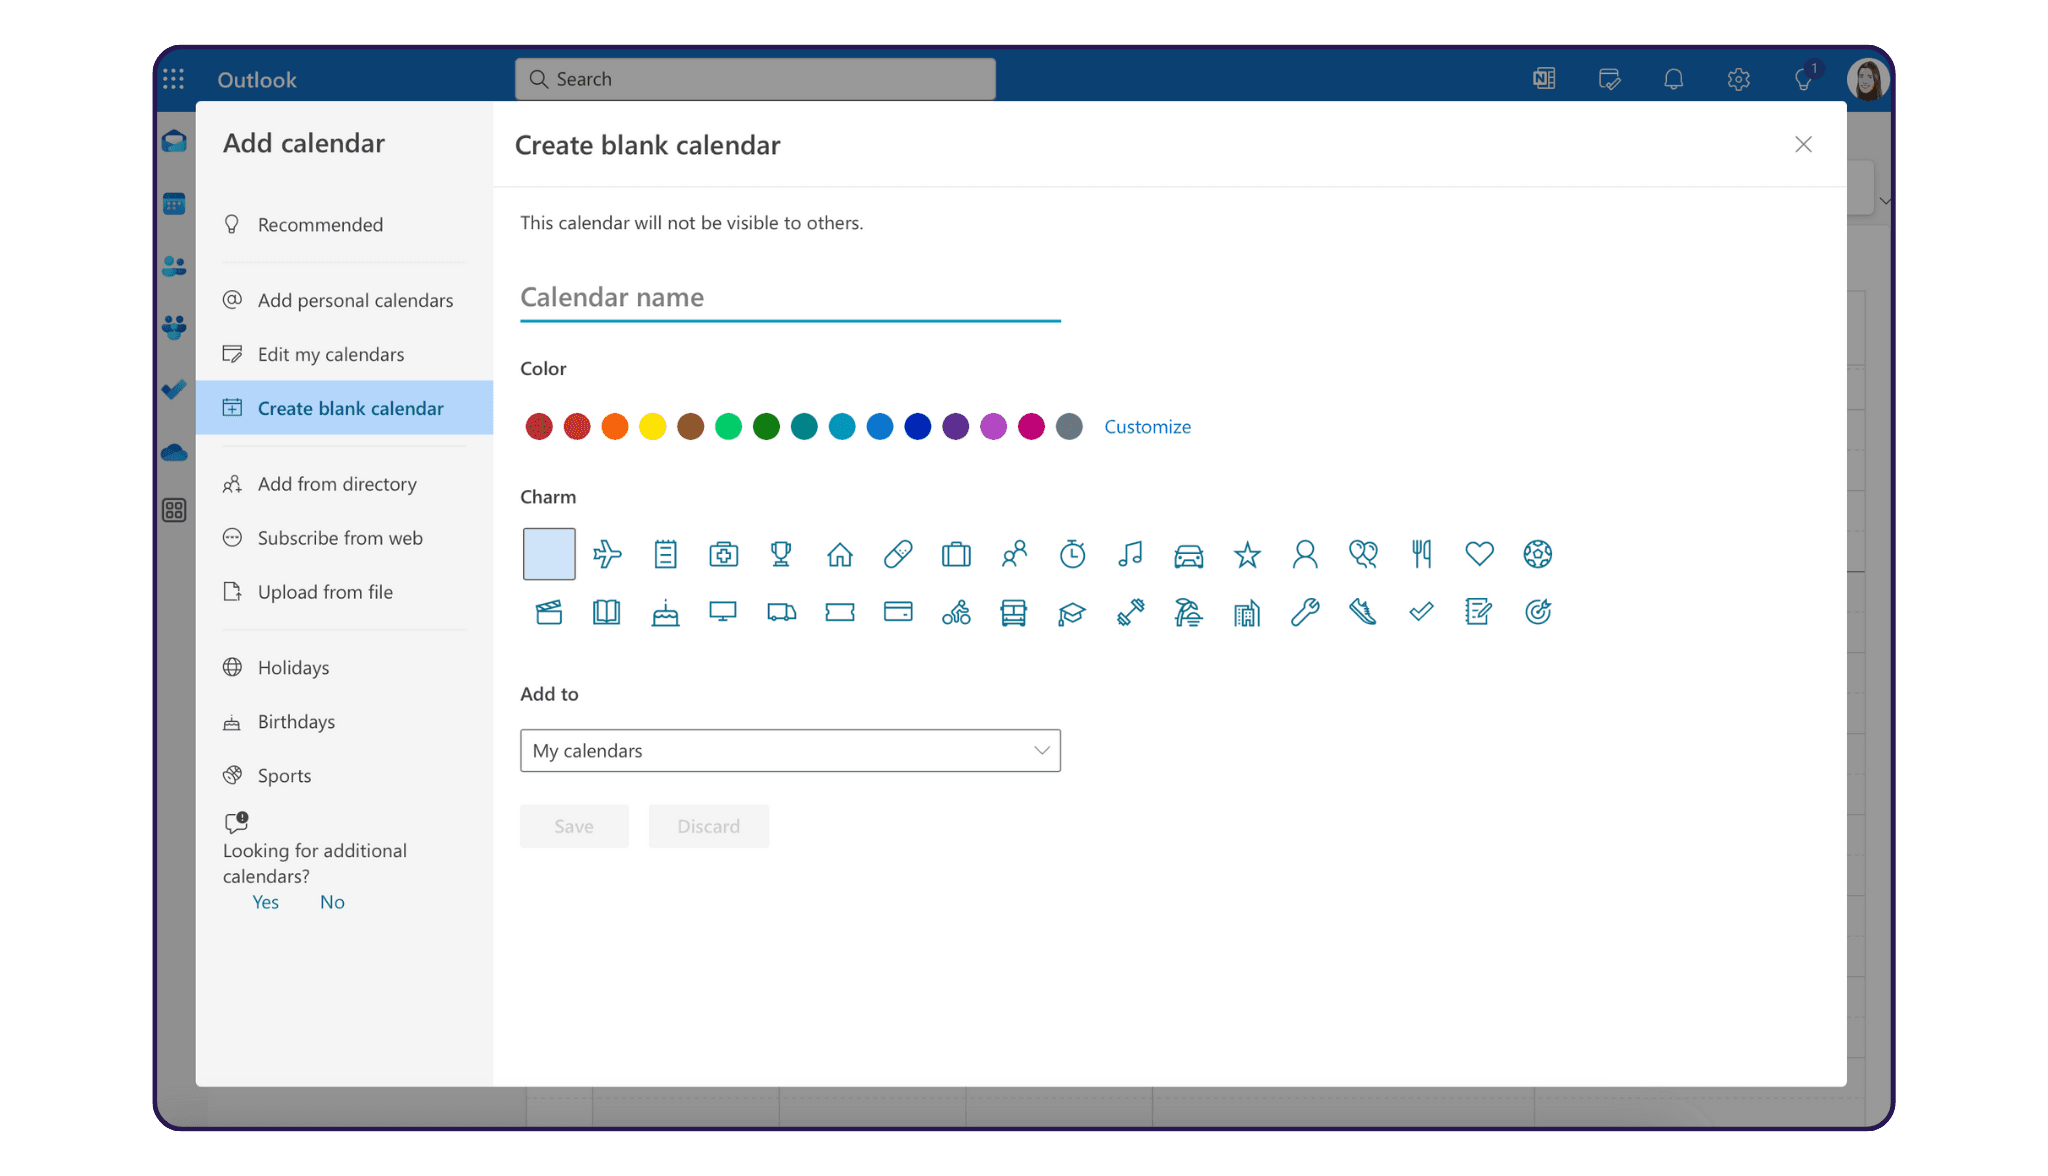Viewport: 2048px width, 1176px height.
Task: Open the notifications bell
Action: click(1673, 79)
